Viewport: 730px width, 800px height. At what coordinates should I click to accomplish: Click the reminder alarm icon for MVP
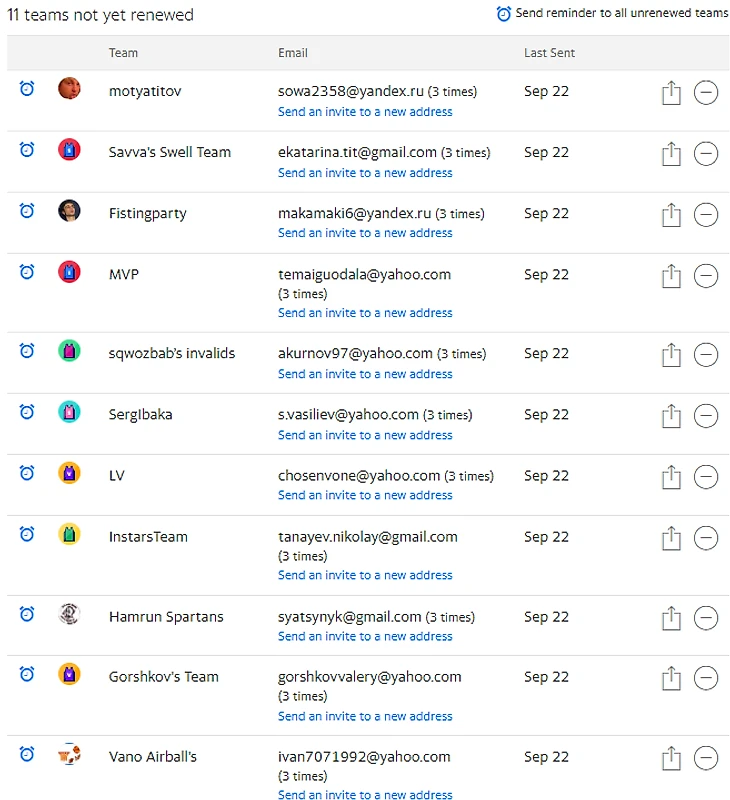tap(27, 272)
